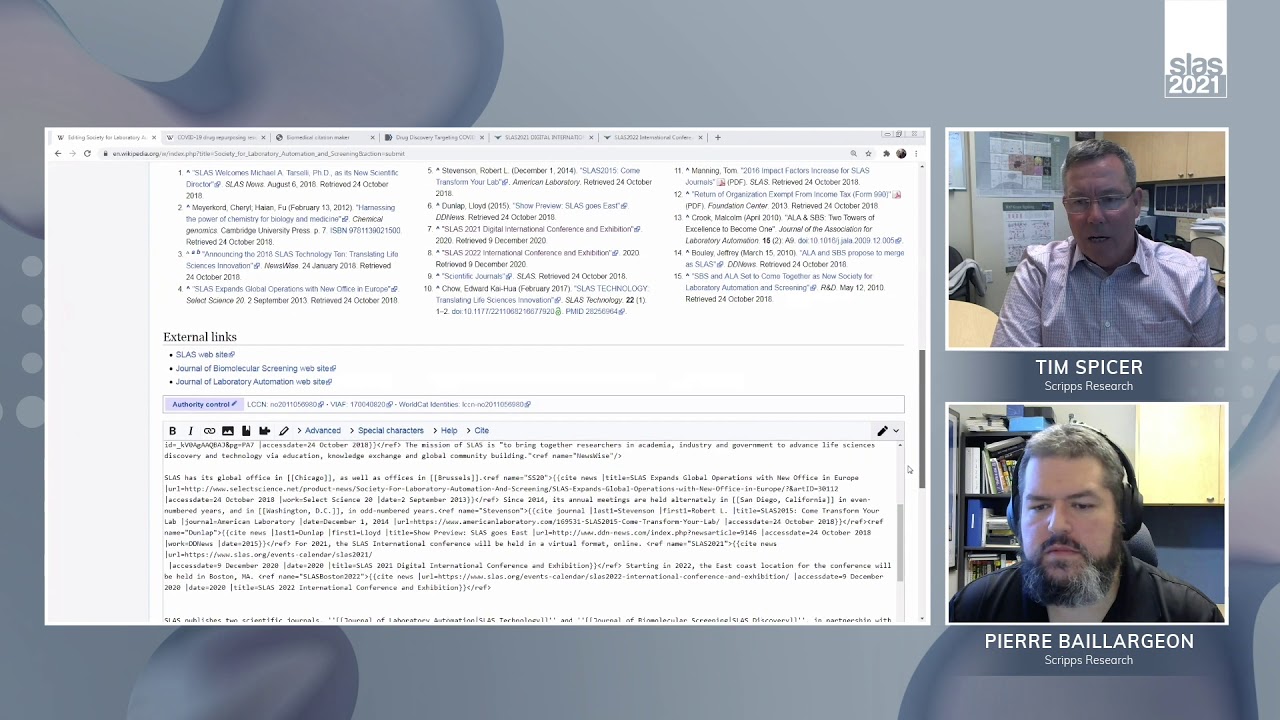This screenshot has width=1280, height=720.
Task: Insert an image with the picture icon
Action: tap(228, 431)
